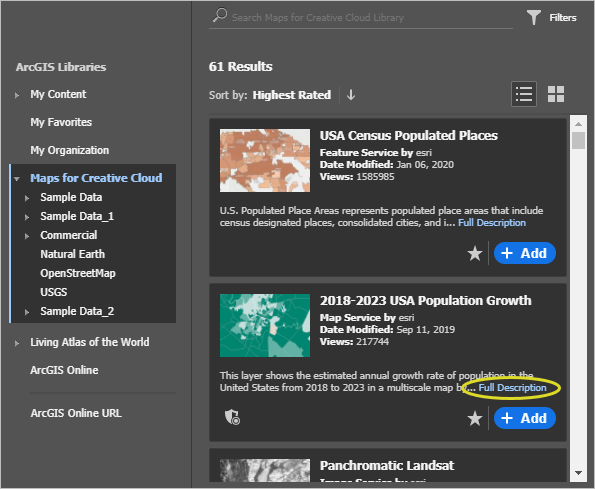Open ArcGIS Online URL option

[x=76, y=413]
